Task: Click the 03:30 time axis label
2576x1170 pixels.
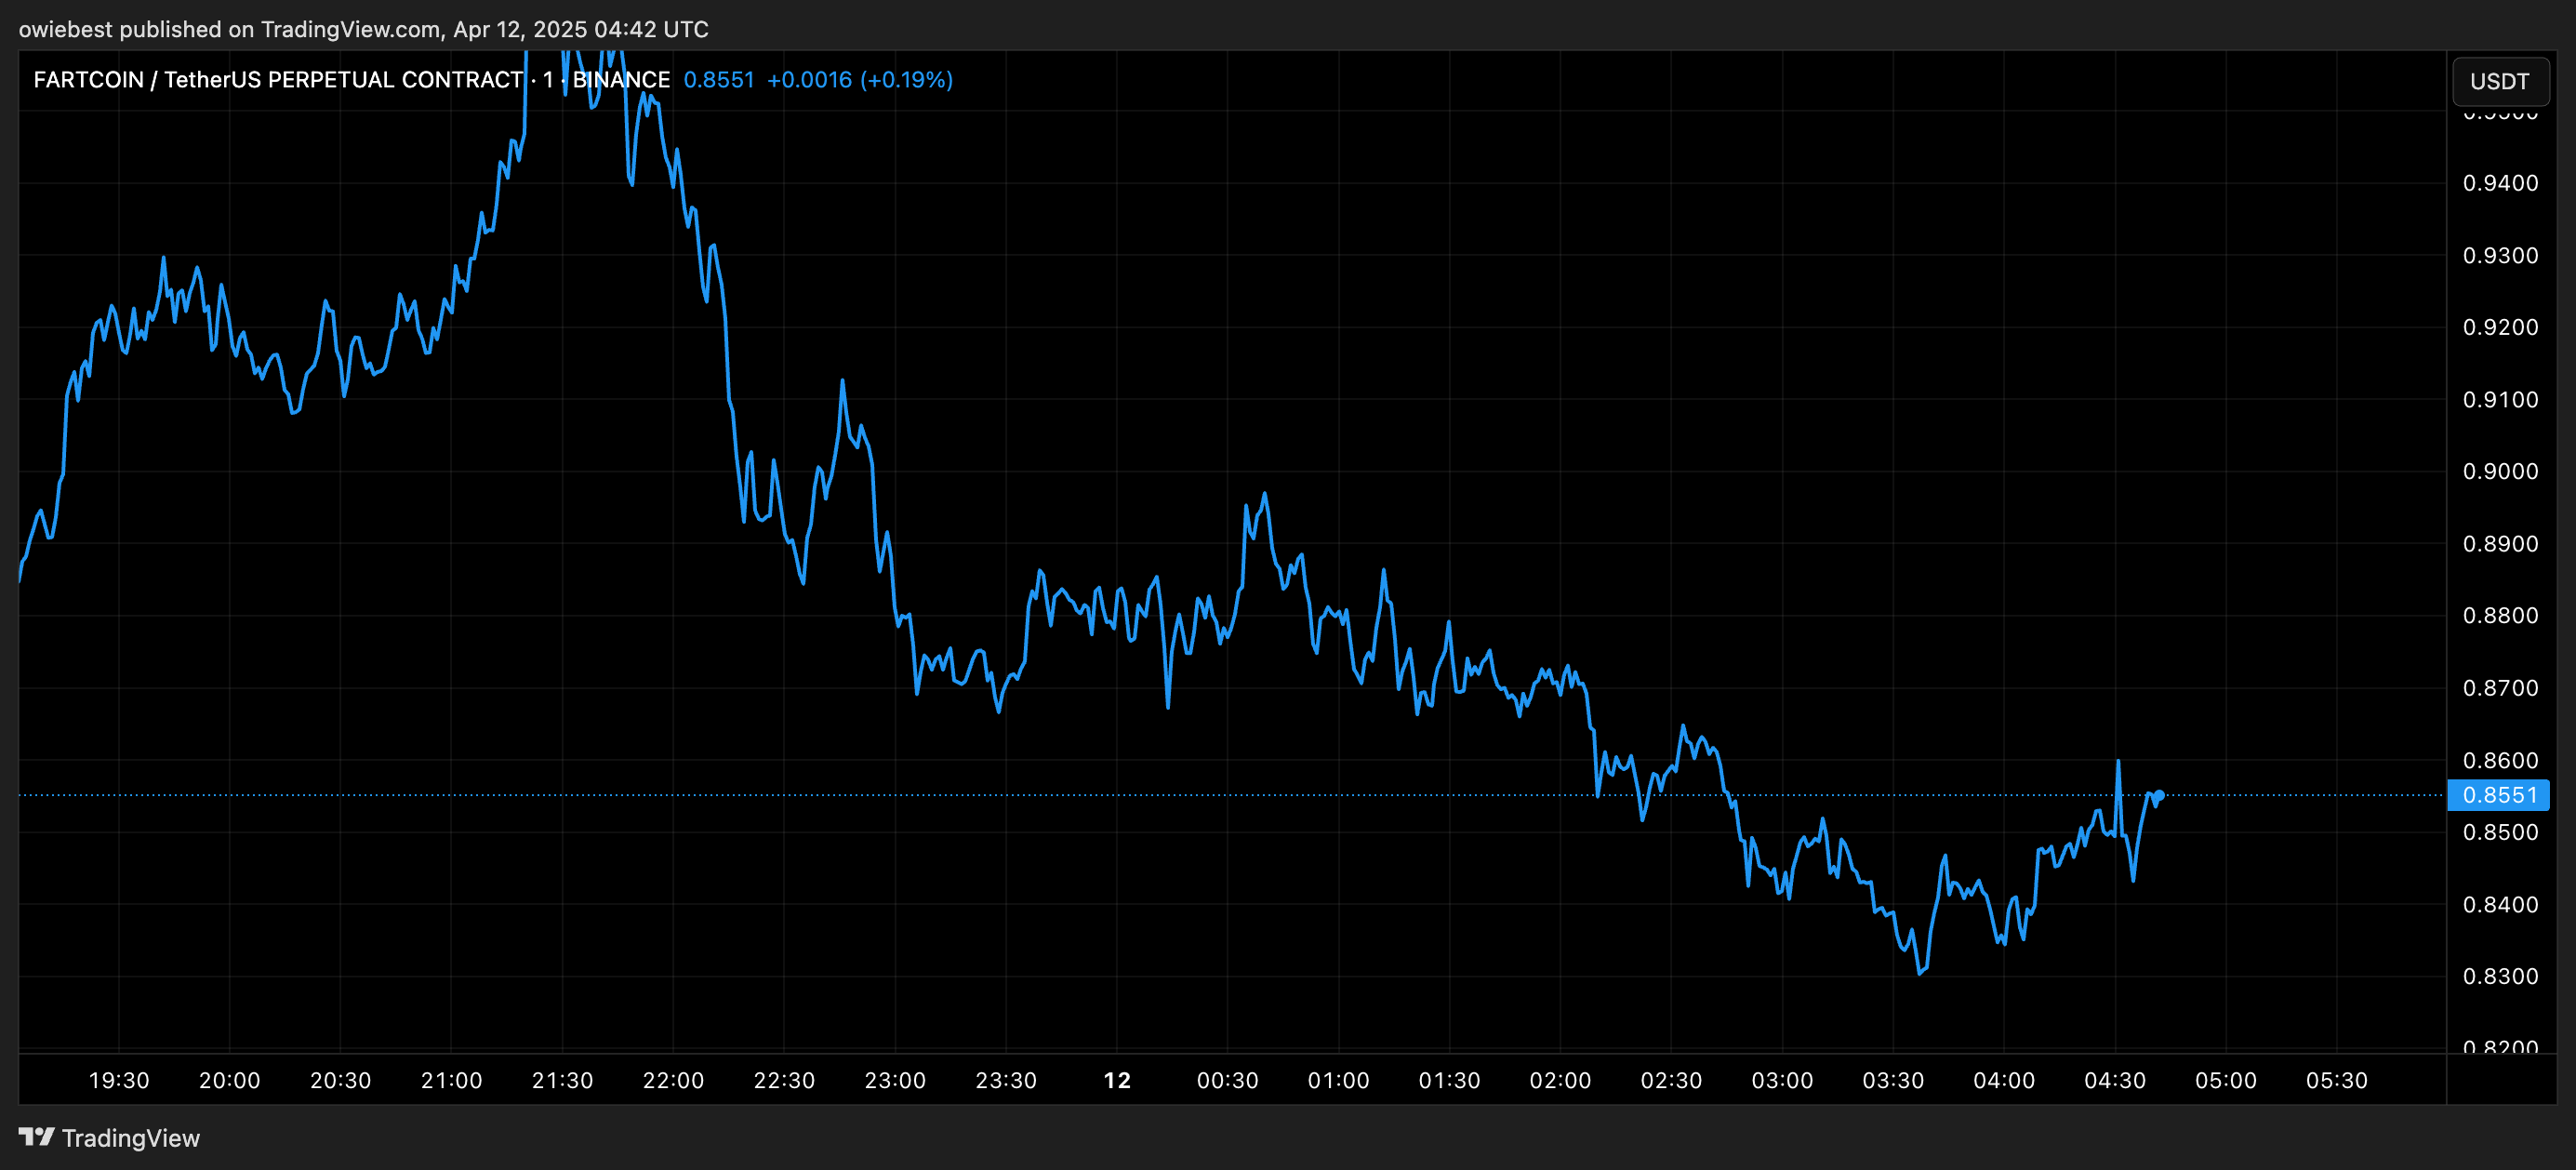Action: point(1893,1080)
